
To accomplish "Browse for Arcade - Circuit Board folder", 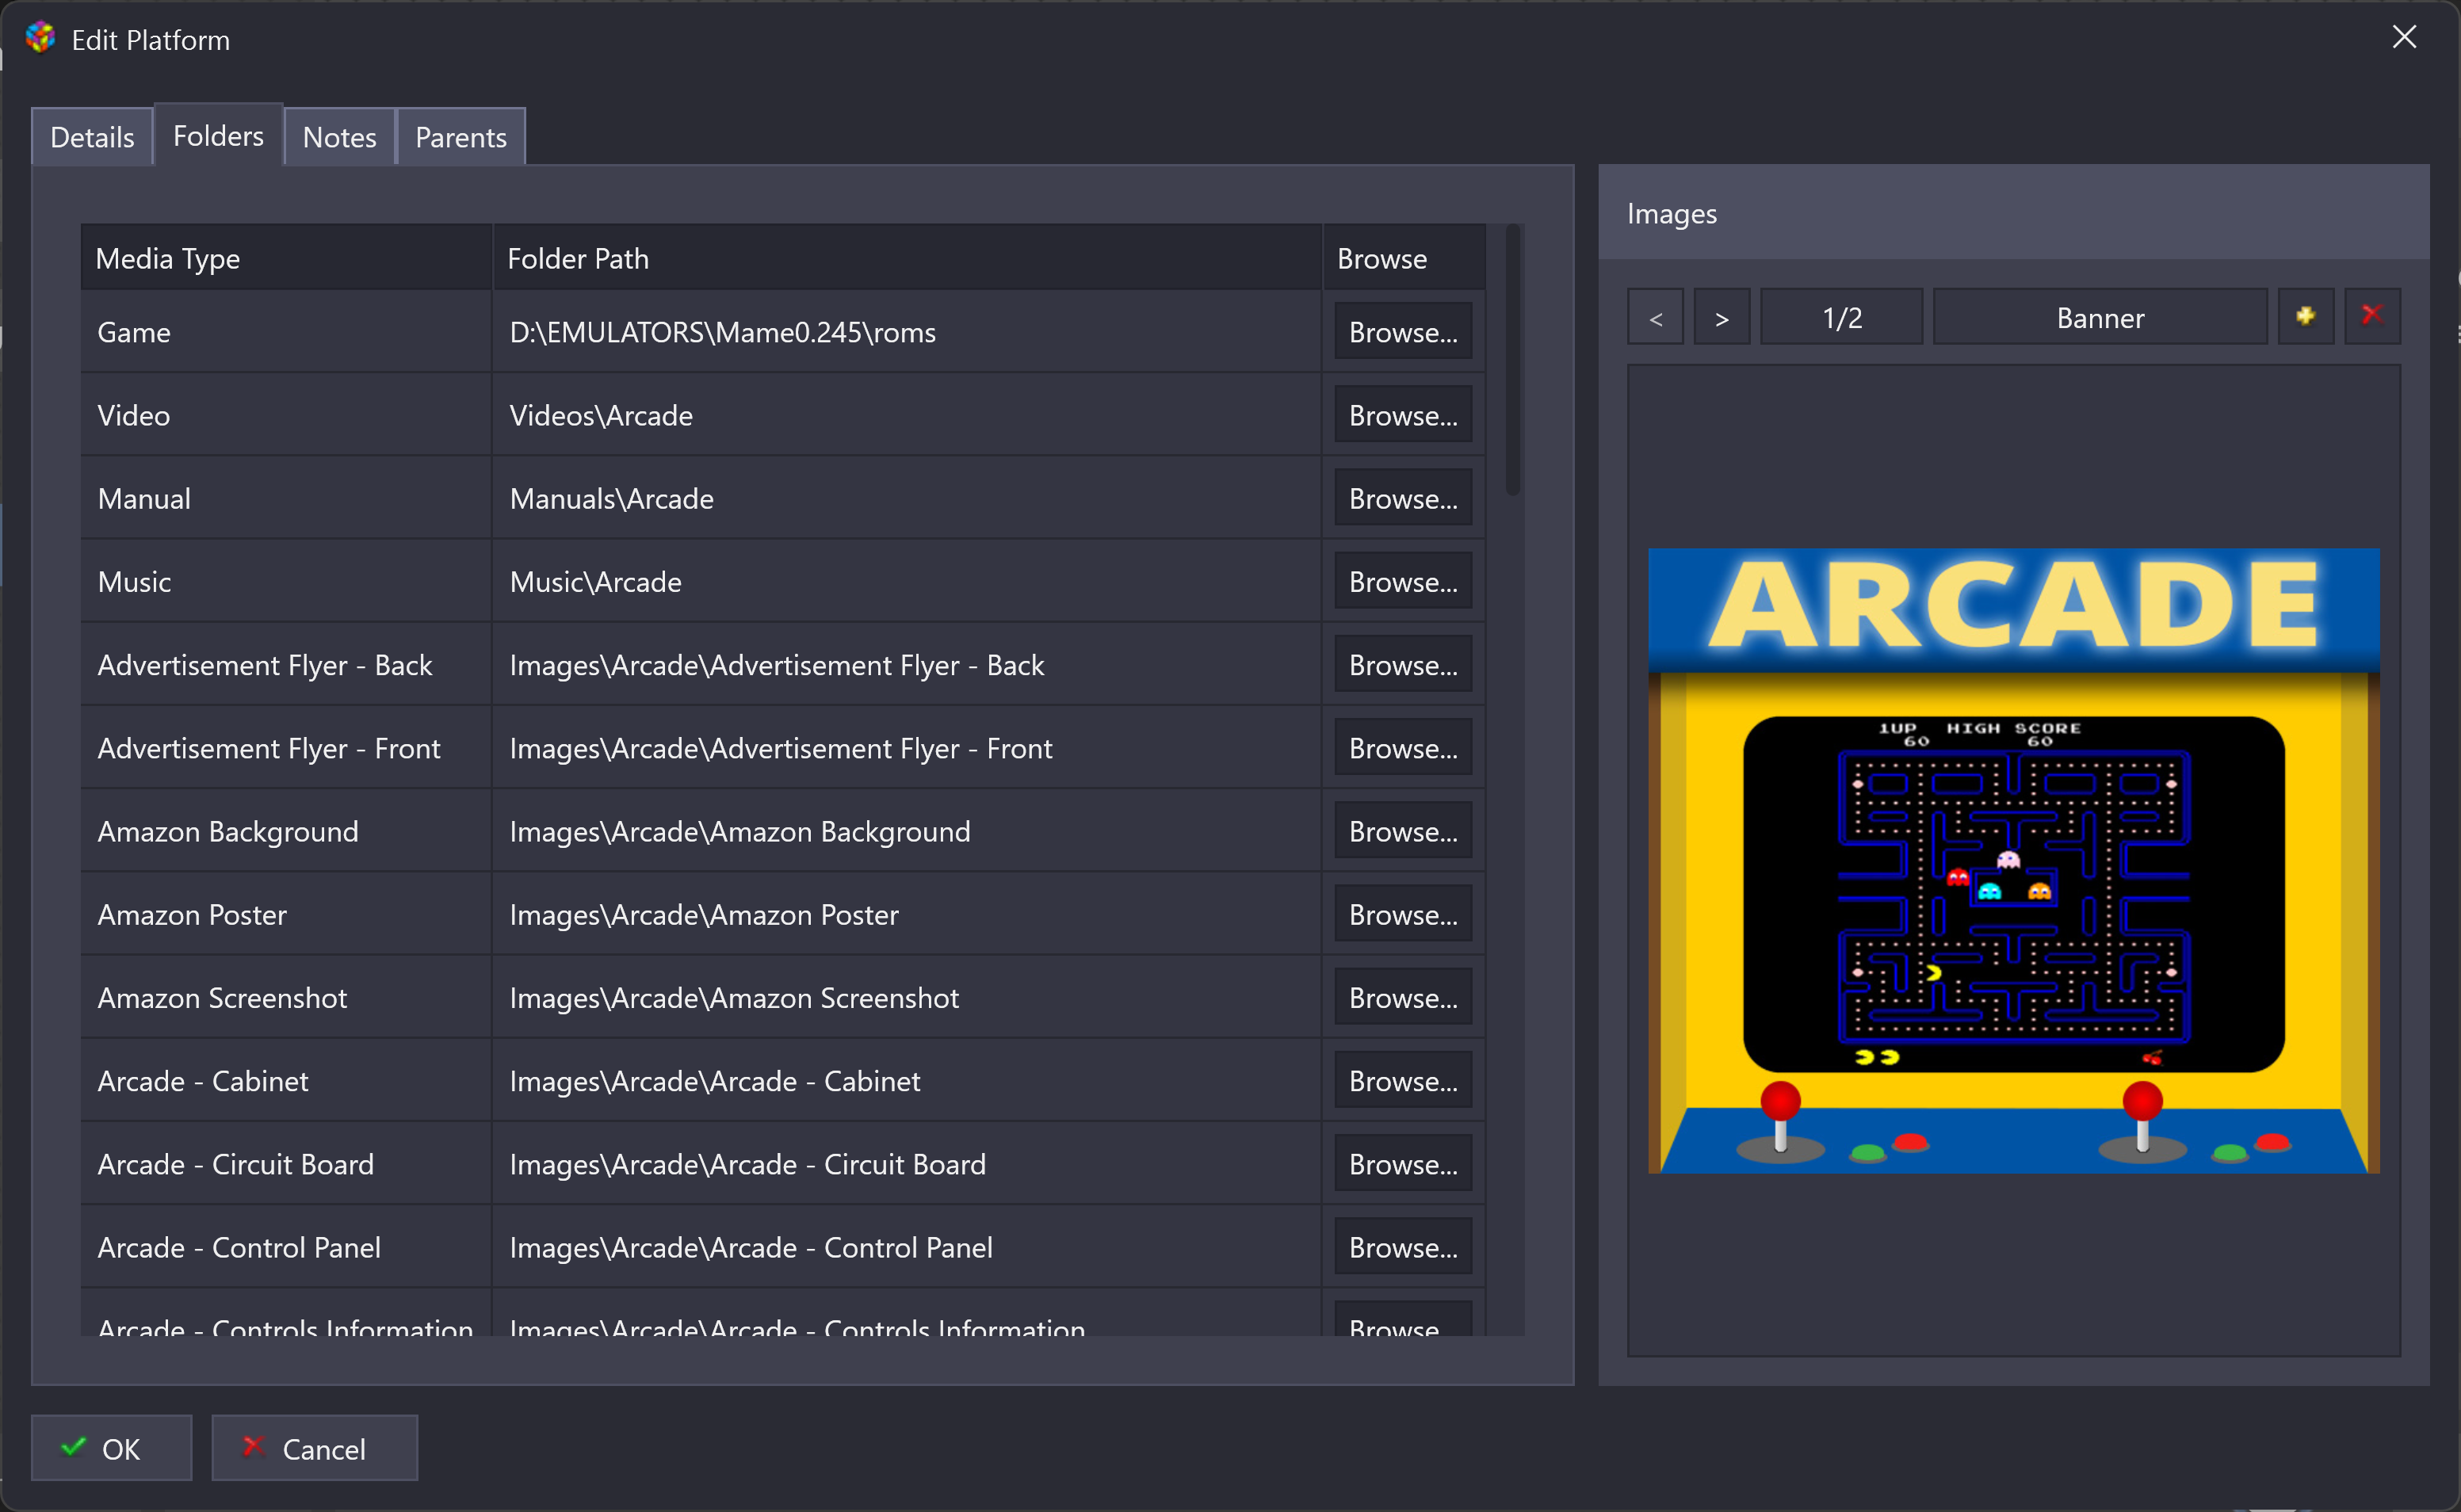I will click(1403, 1164).
